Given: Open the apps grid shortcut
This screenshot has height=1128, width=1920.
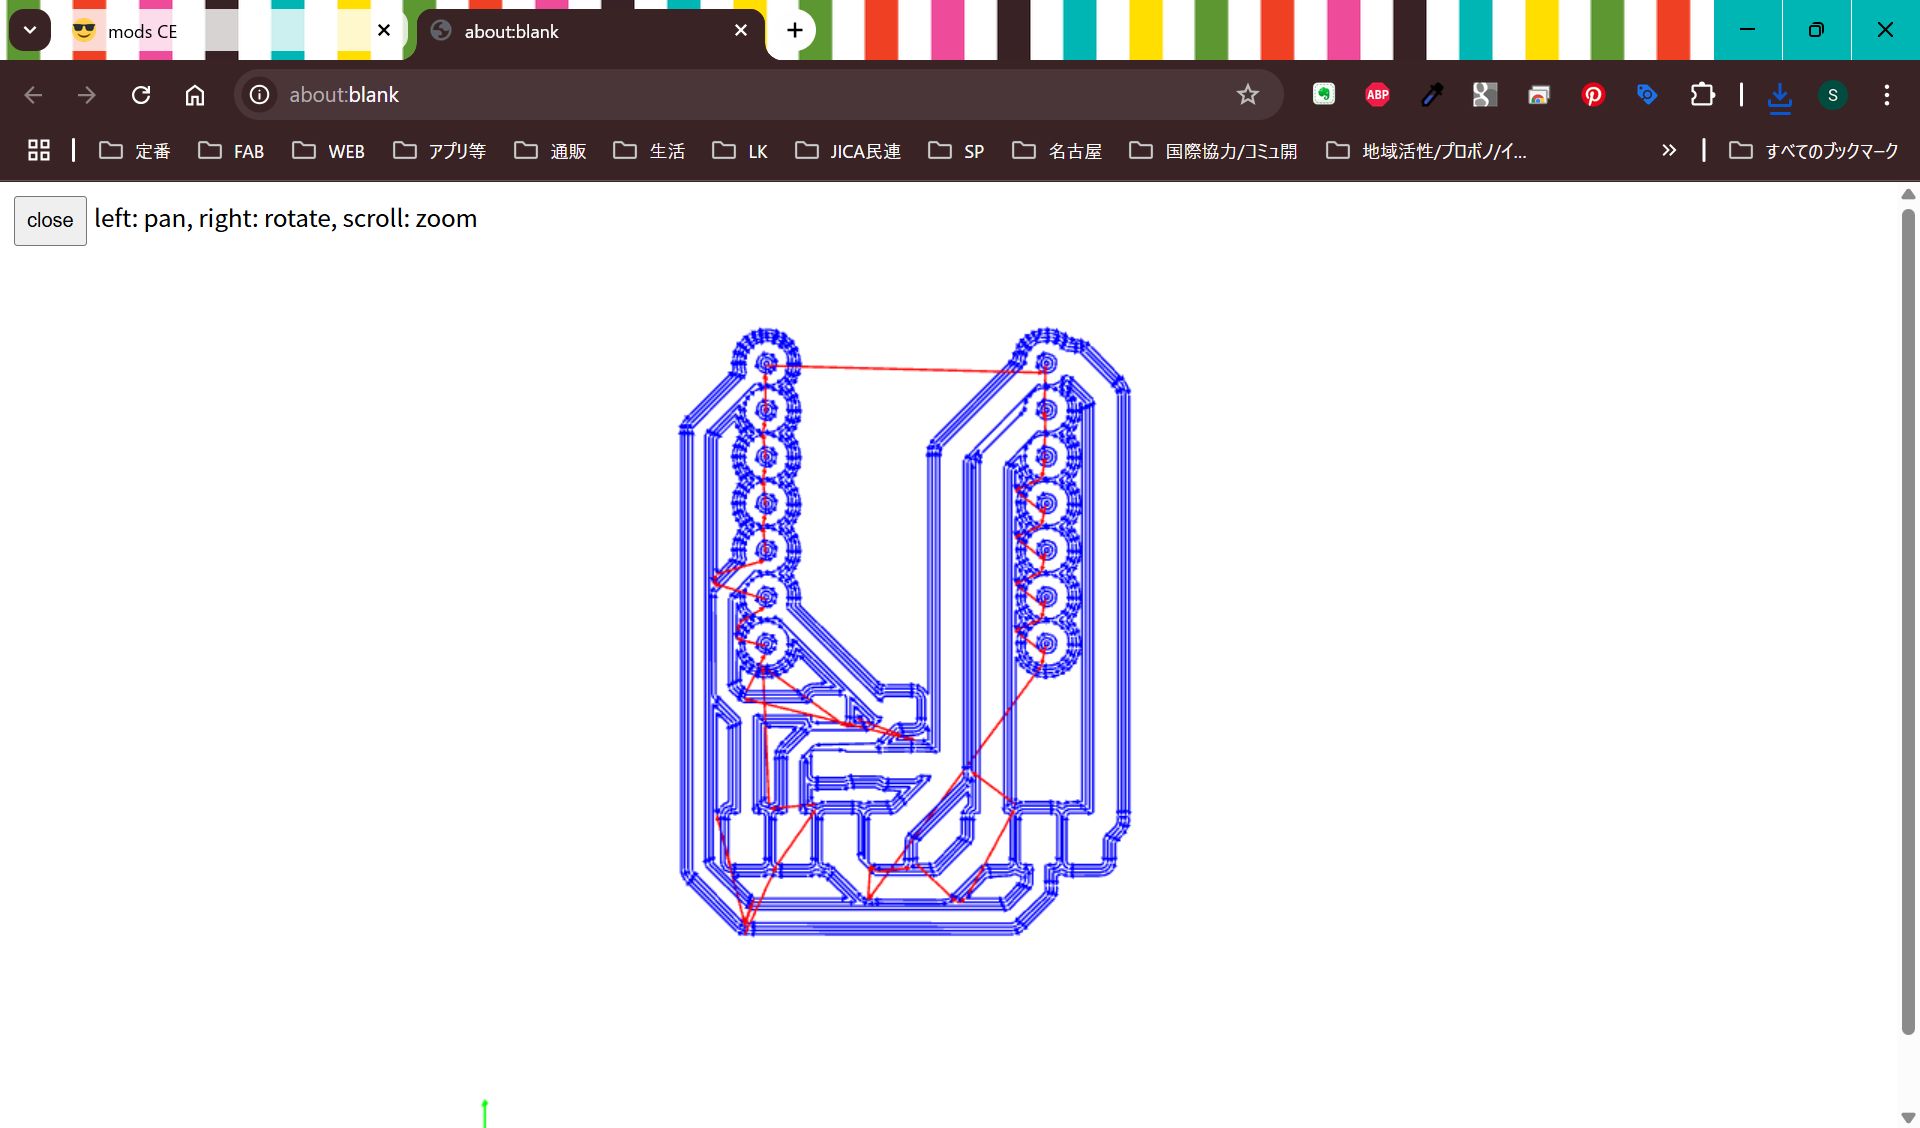Looking at the screenshot, I should pyautogui.click(x=39, y=150).
